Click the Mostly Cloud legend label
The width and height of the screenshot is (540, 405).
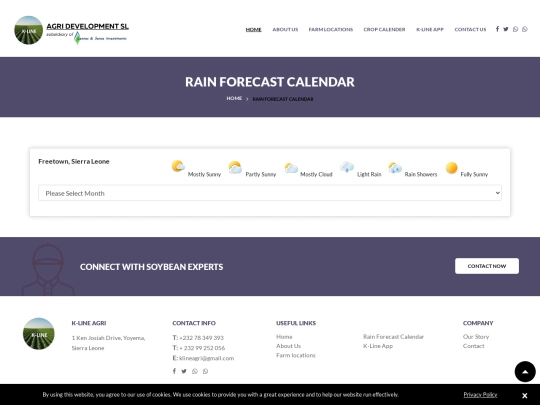pos(316,174)
